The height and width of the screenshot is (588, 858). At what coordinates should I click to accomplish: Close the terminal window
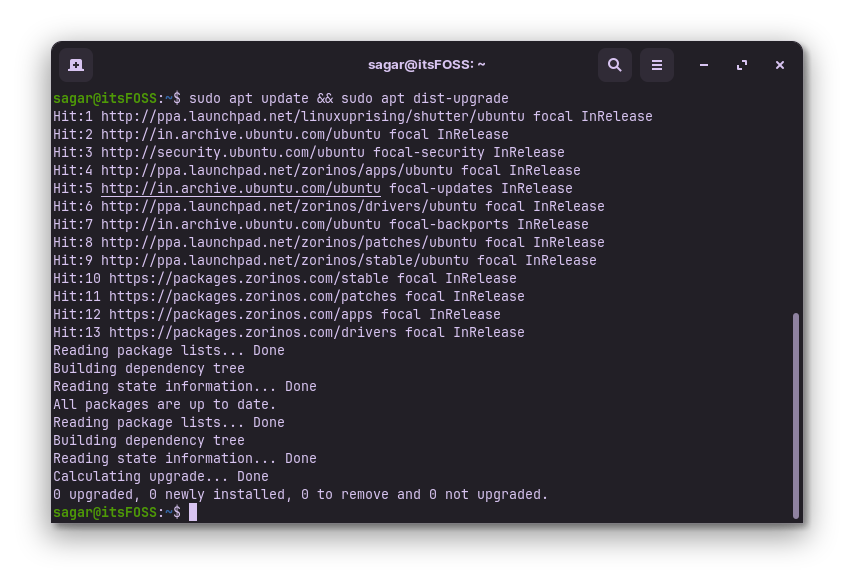(x=780, y=65)
